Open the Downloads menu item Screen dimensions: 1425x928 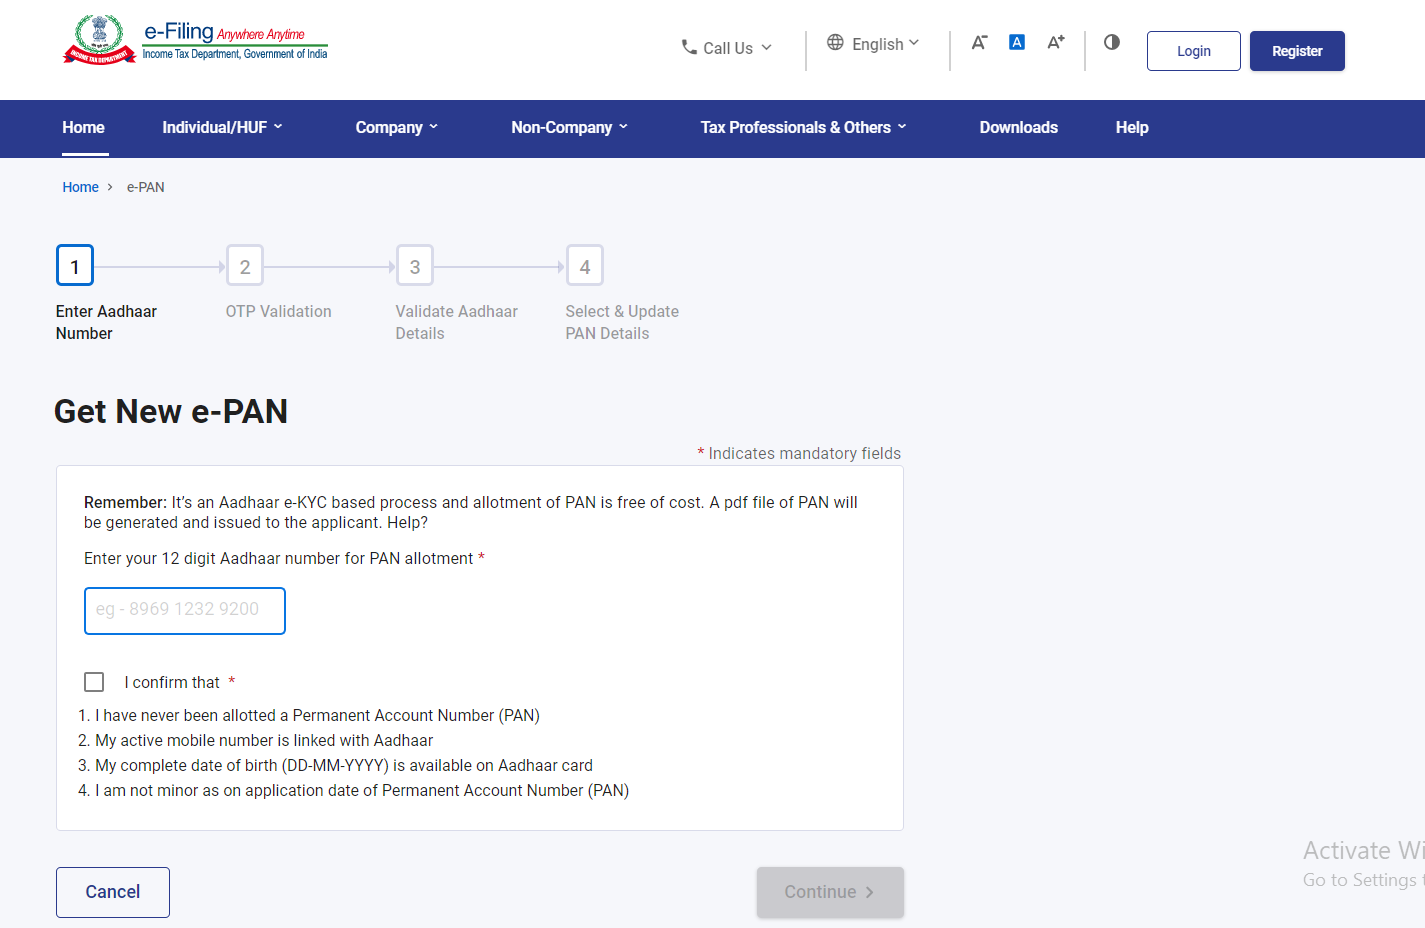[x=1019, y=128]
